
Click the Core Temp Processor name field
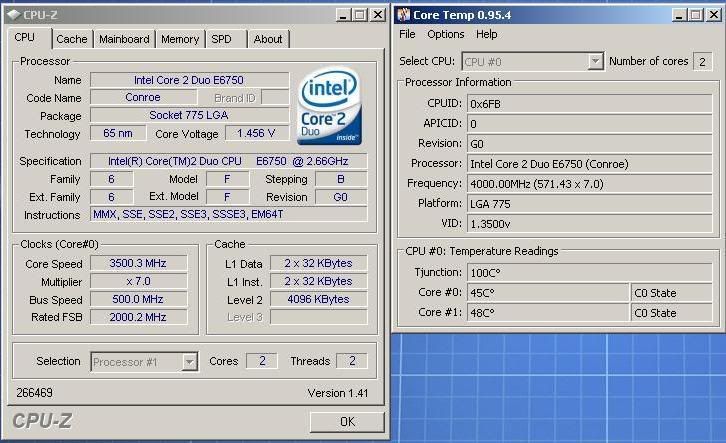point(589,164)
